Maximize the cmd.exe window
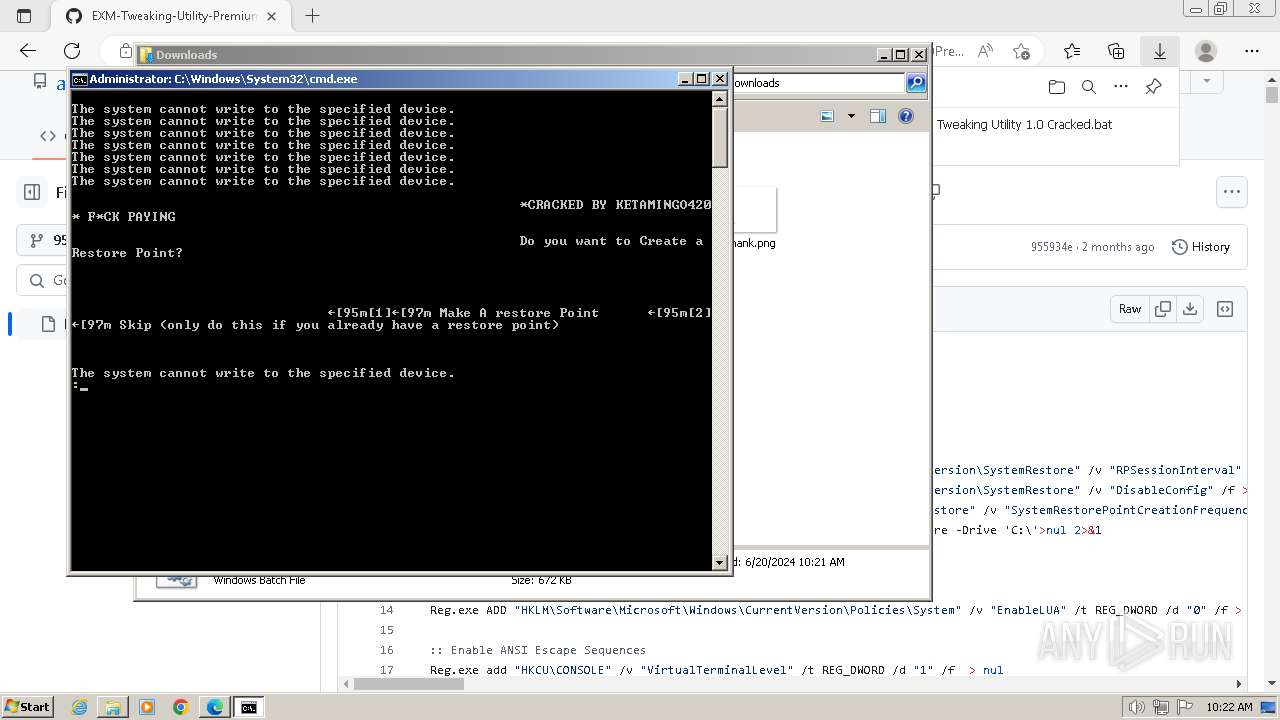This screenshot has width=1280, height=720. [701, 79]
